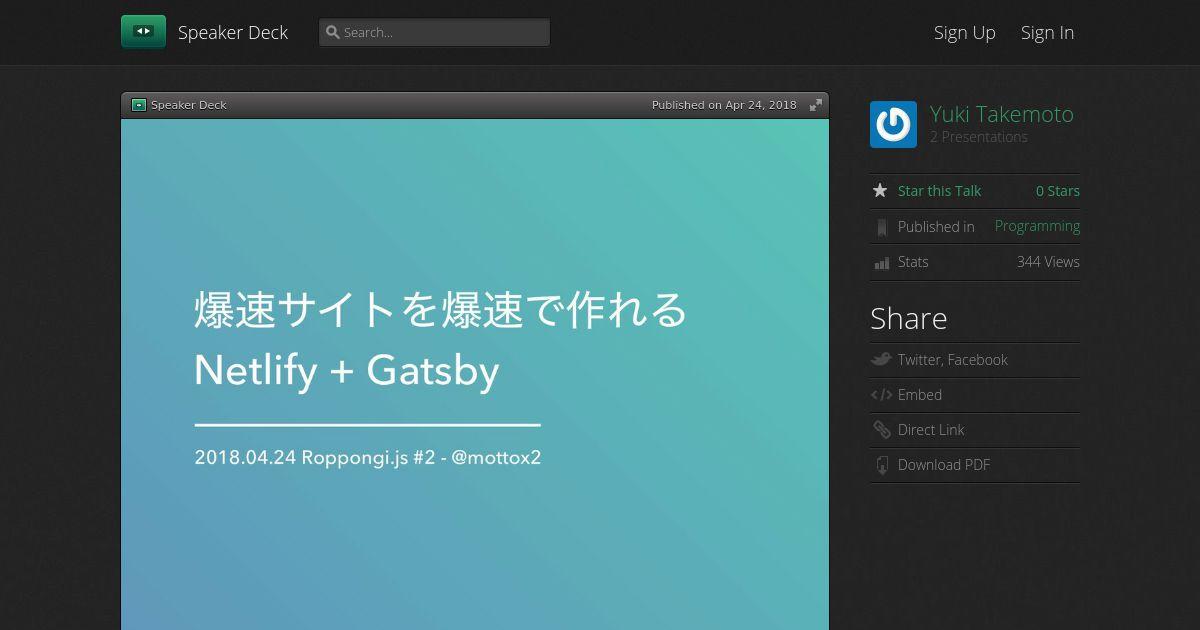Expand the slide player to fullscreen
Image resolution: width=1200 pixels, height=630 pixels.
click(816, 105)
